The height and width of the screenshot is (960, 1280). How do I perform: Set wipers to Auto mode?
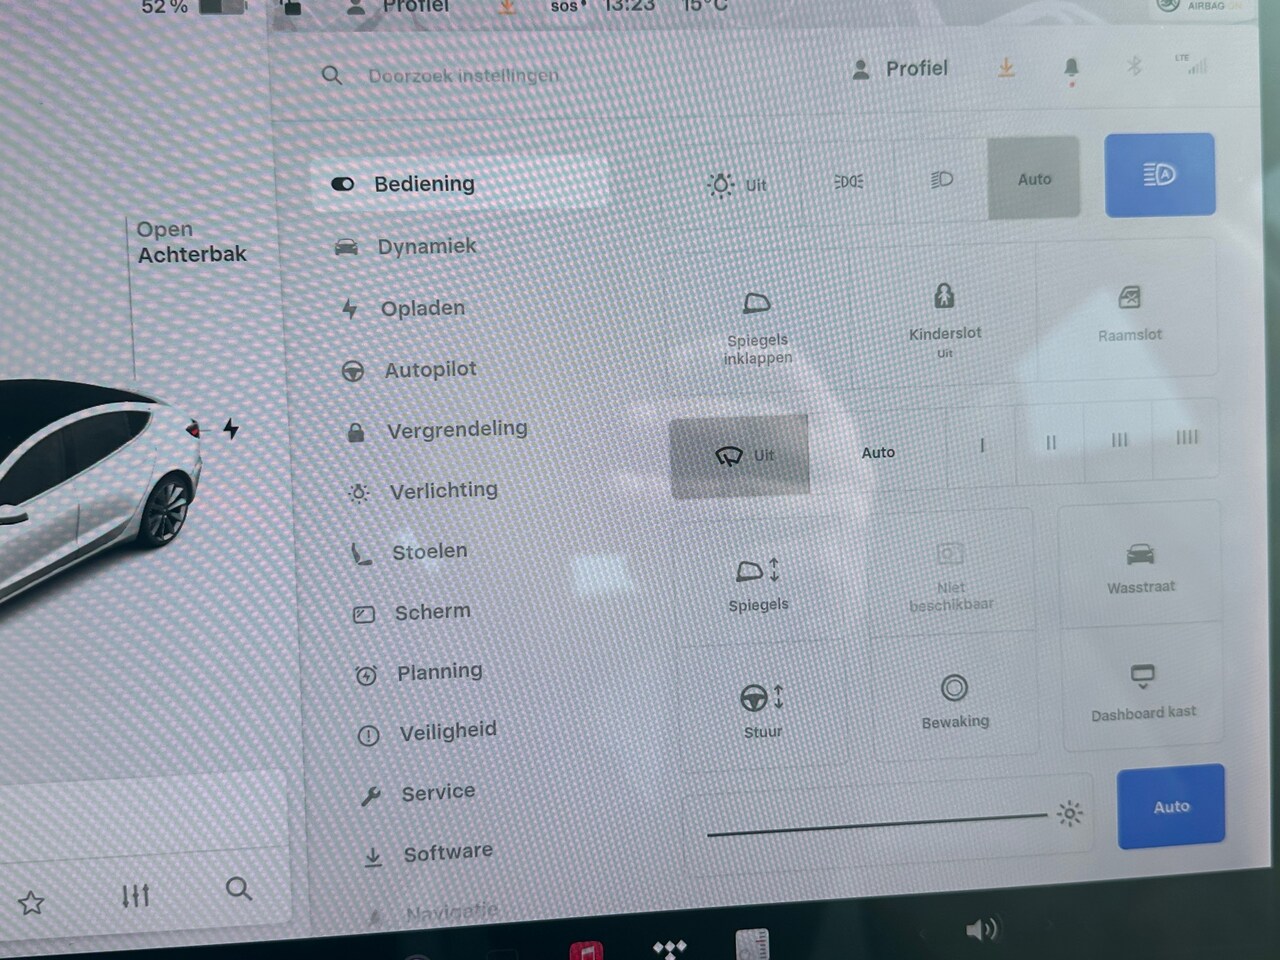coord(878,453)
